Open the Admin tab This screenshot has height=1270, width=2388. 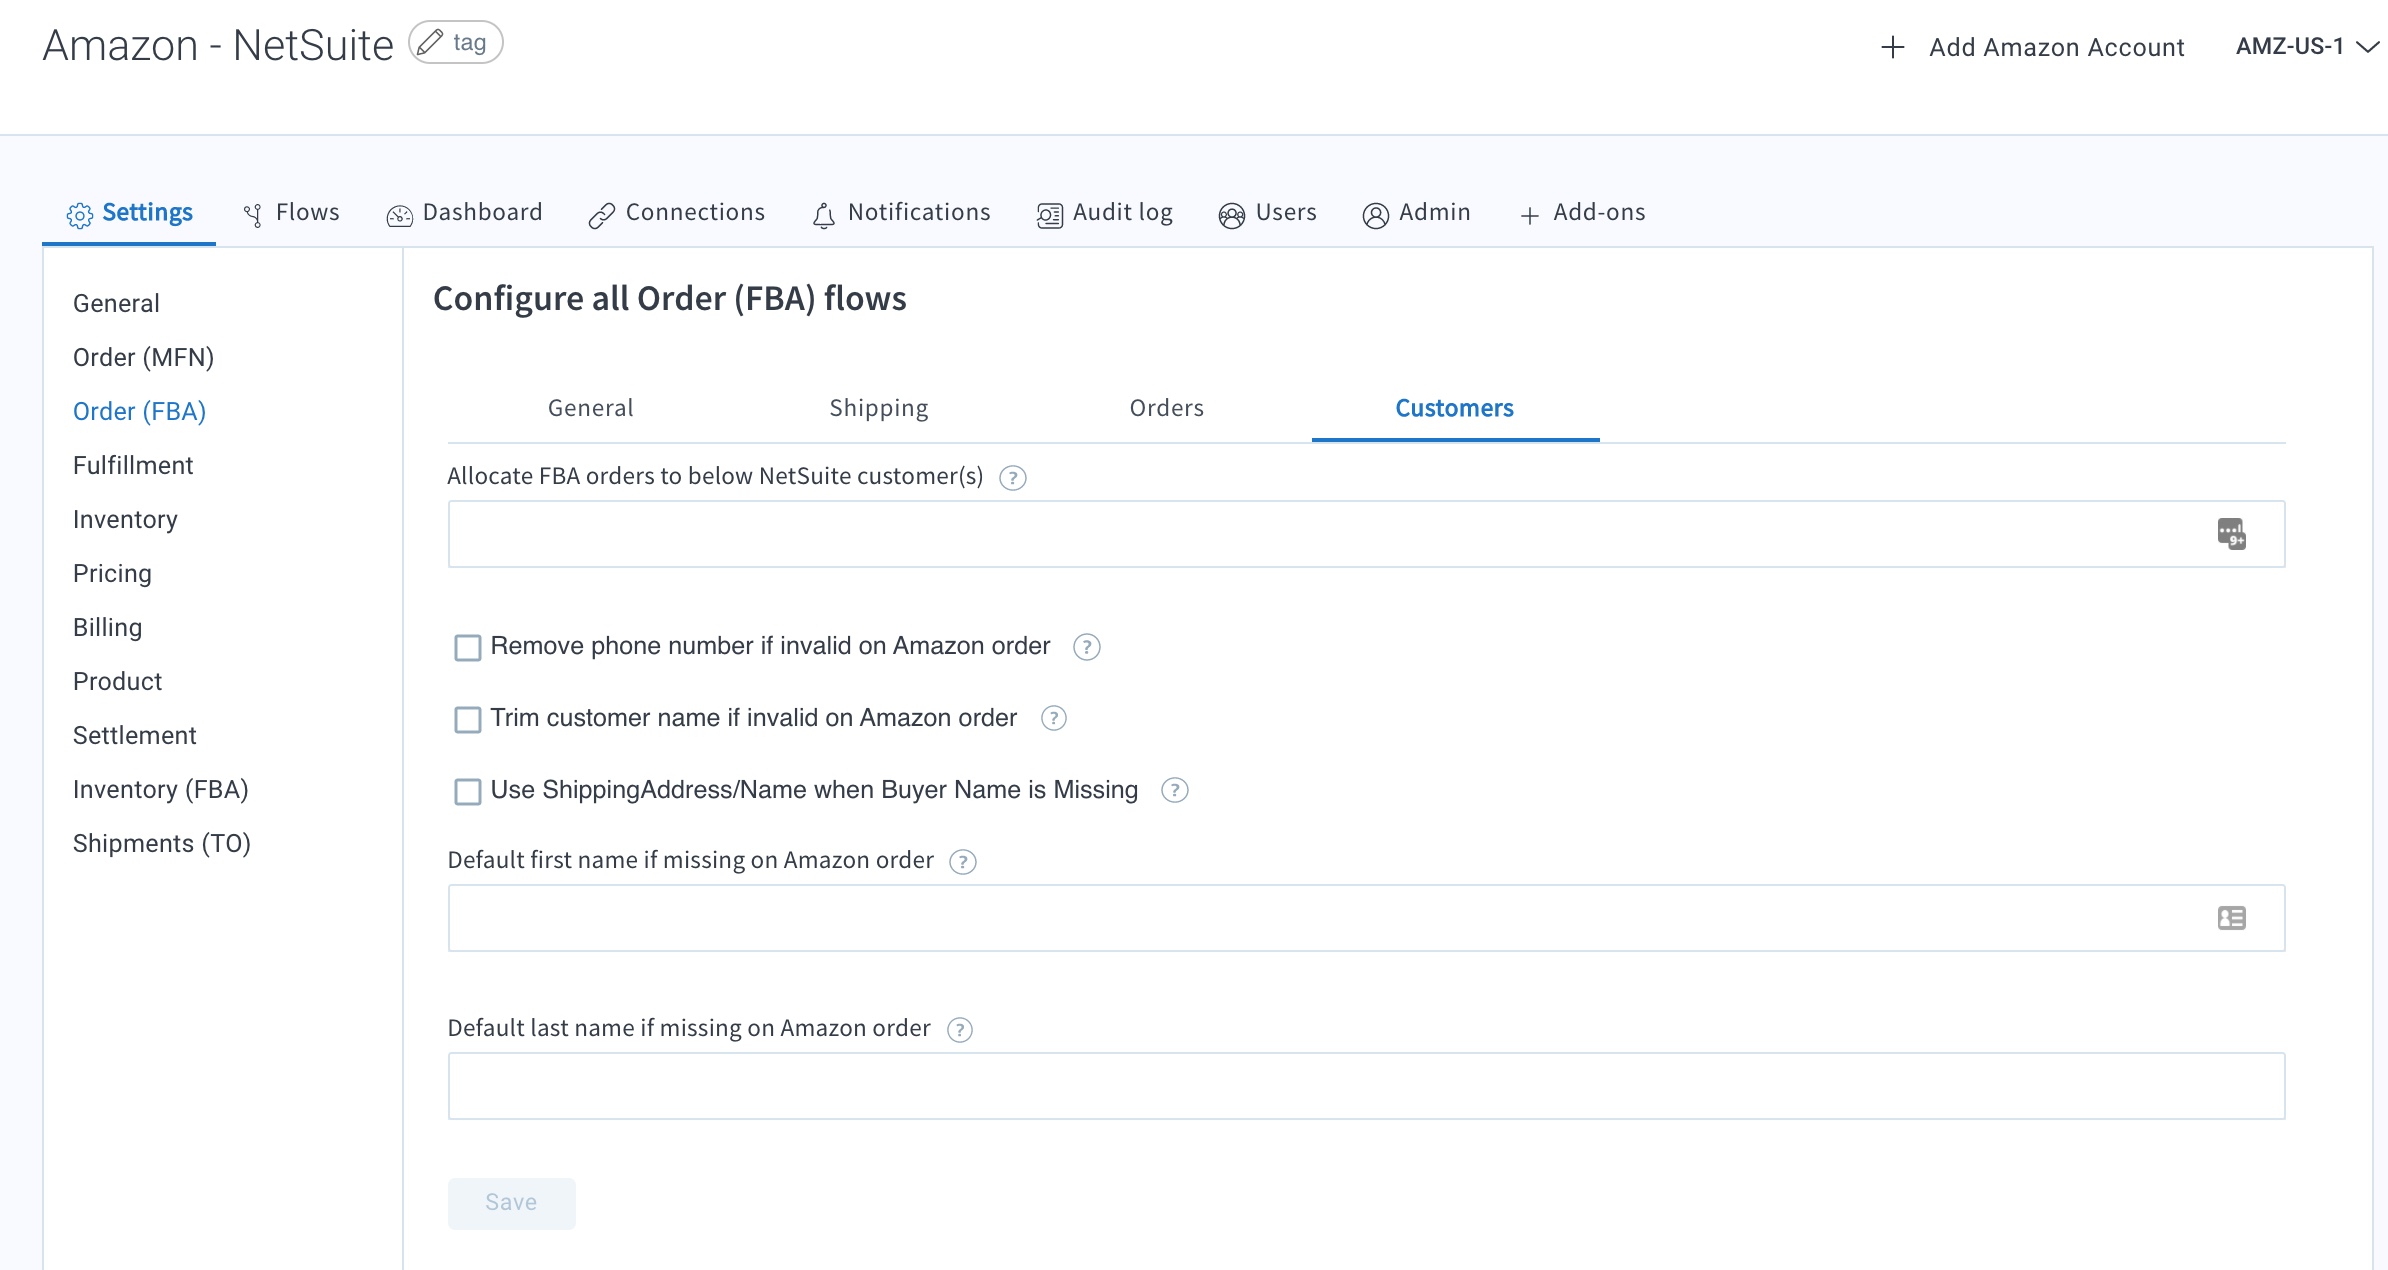click(x=1417, y=213)
